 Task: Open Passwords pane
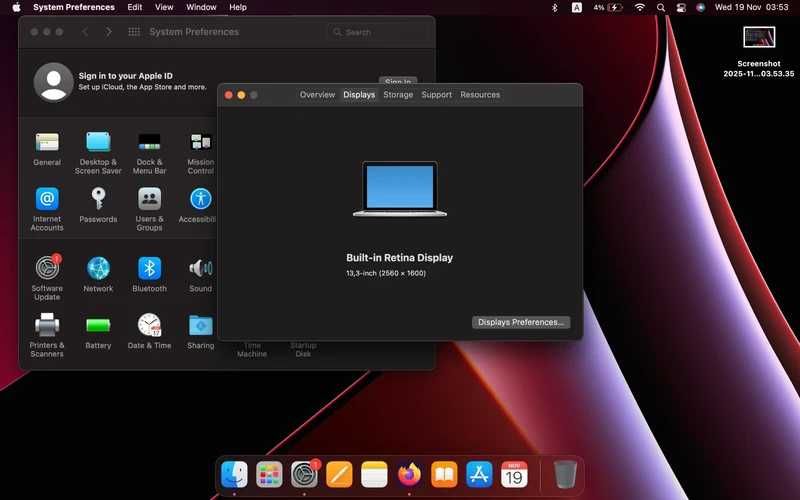click(x=98, y=205)
